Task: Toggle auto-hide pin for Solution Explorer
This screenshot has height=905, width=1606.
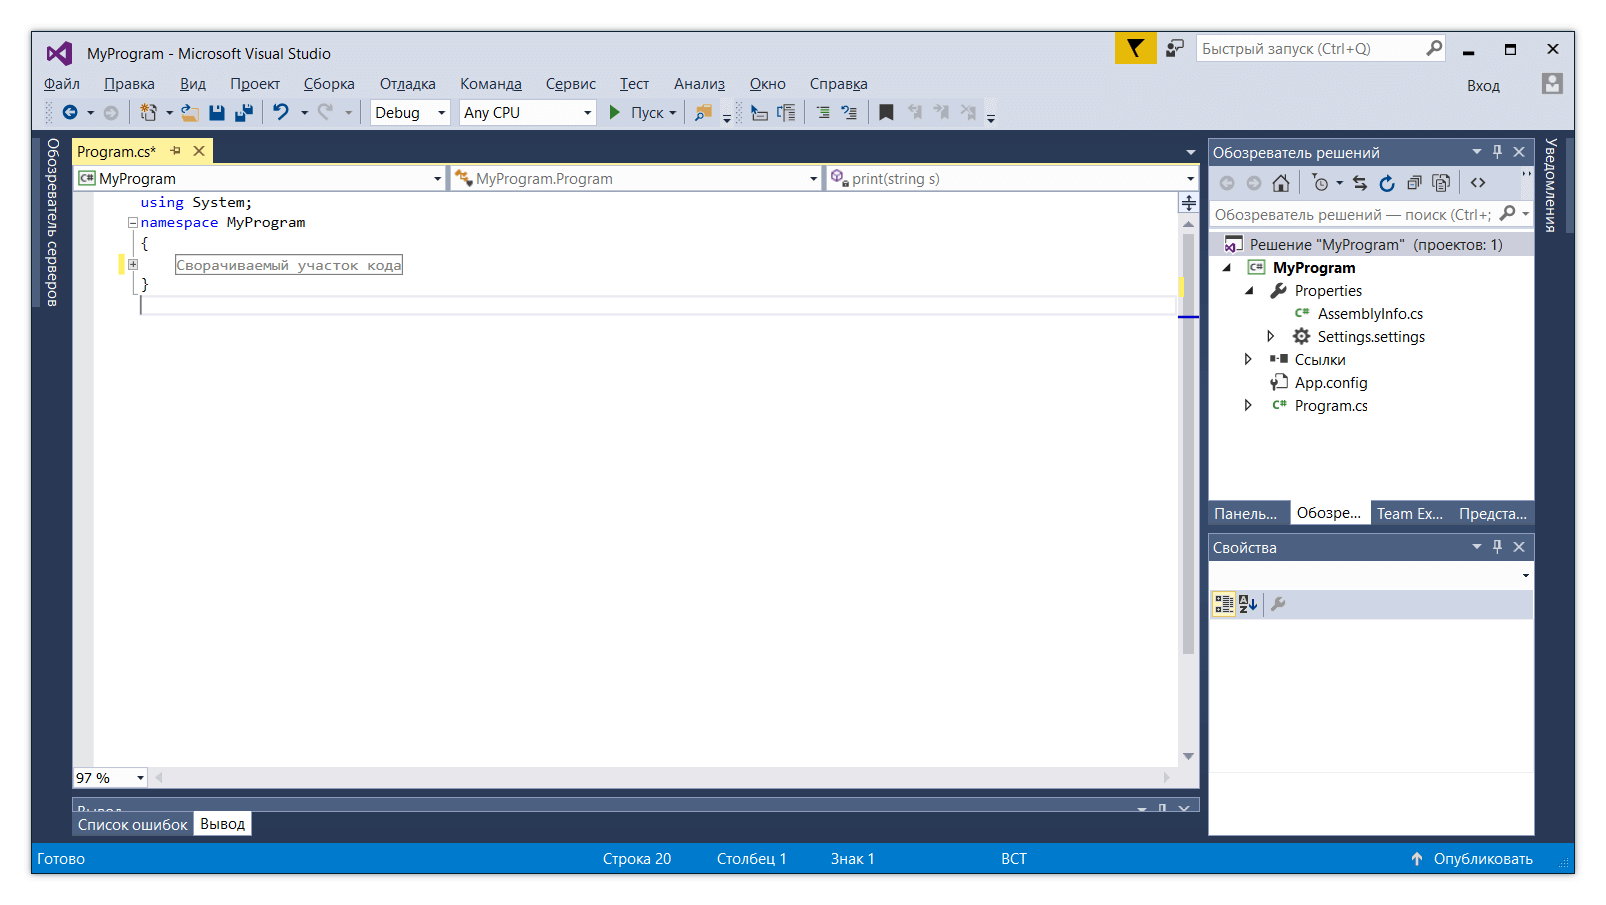Action: tap(1497, 152)
